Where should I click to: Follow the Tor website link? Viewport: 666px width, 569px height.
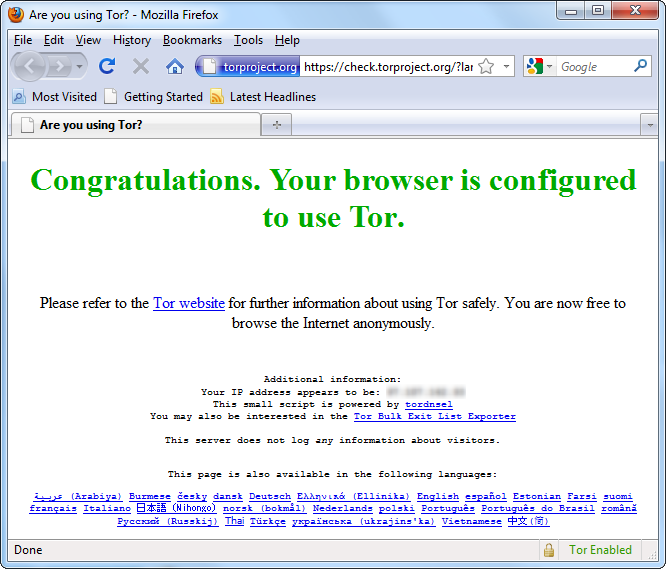(x=189, y=303)
